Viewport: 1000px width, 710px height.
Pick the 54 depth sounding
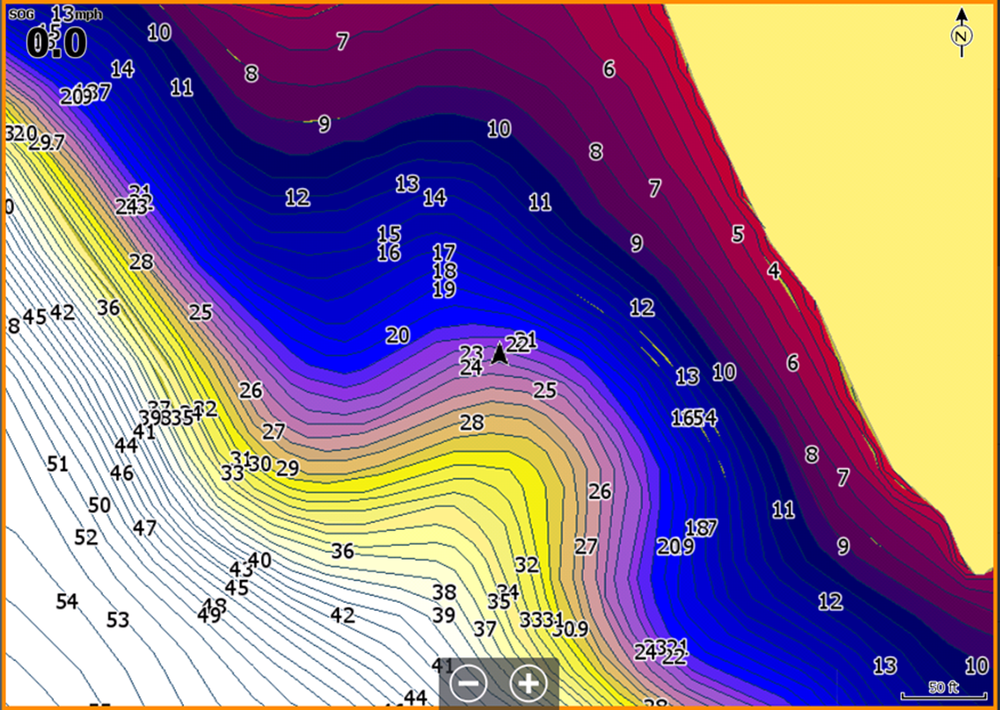(x=67, y=601)
